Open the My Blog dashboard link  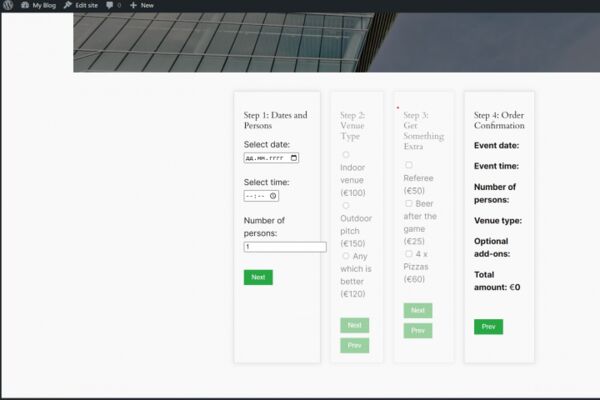click(x=39, y=5)
